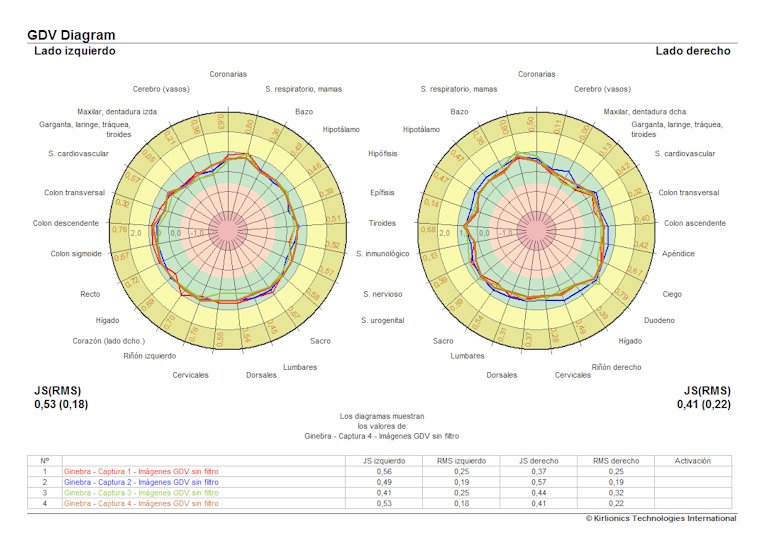Select Ginebra - Captura 3 table row
The width and height of the screenshot is (765, 551).
(141, 493)
